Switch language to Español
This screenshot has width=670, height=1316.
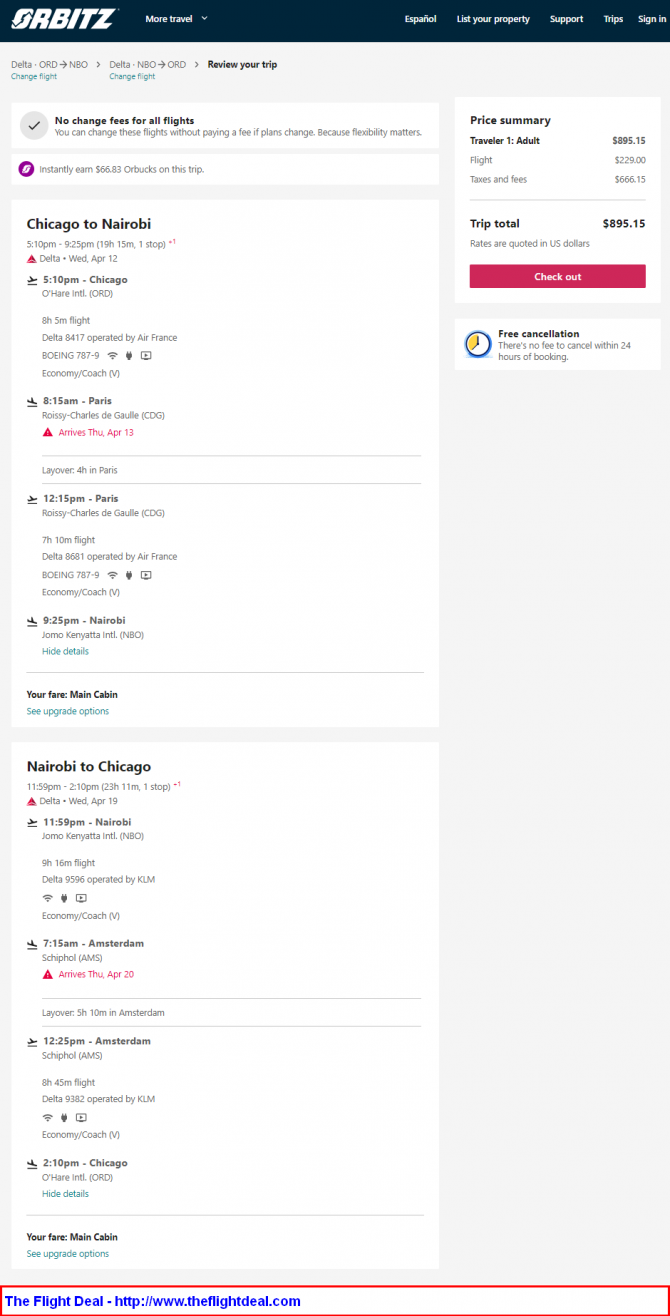(420, 19)
